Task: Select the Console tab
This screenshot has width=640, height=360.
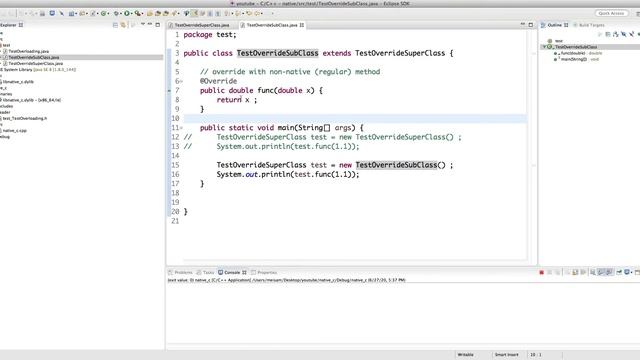Action: tap(232, 272)
